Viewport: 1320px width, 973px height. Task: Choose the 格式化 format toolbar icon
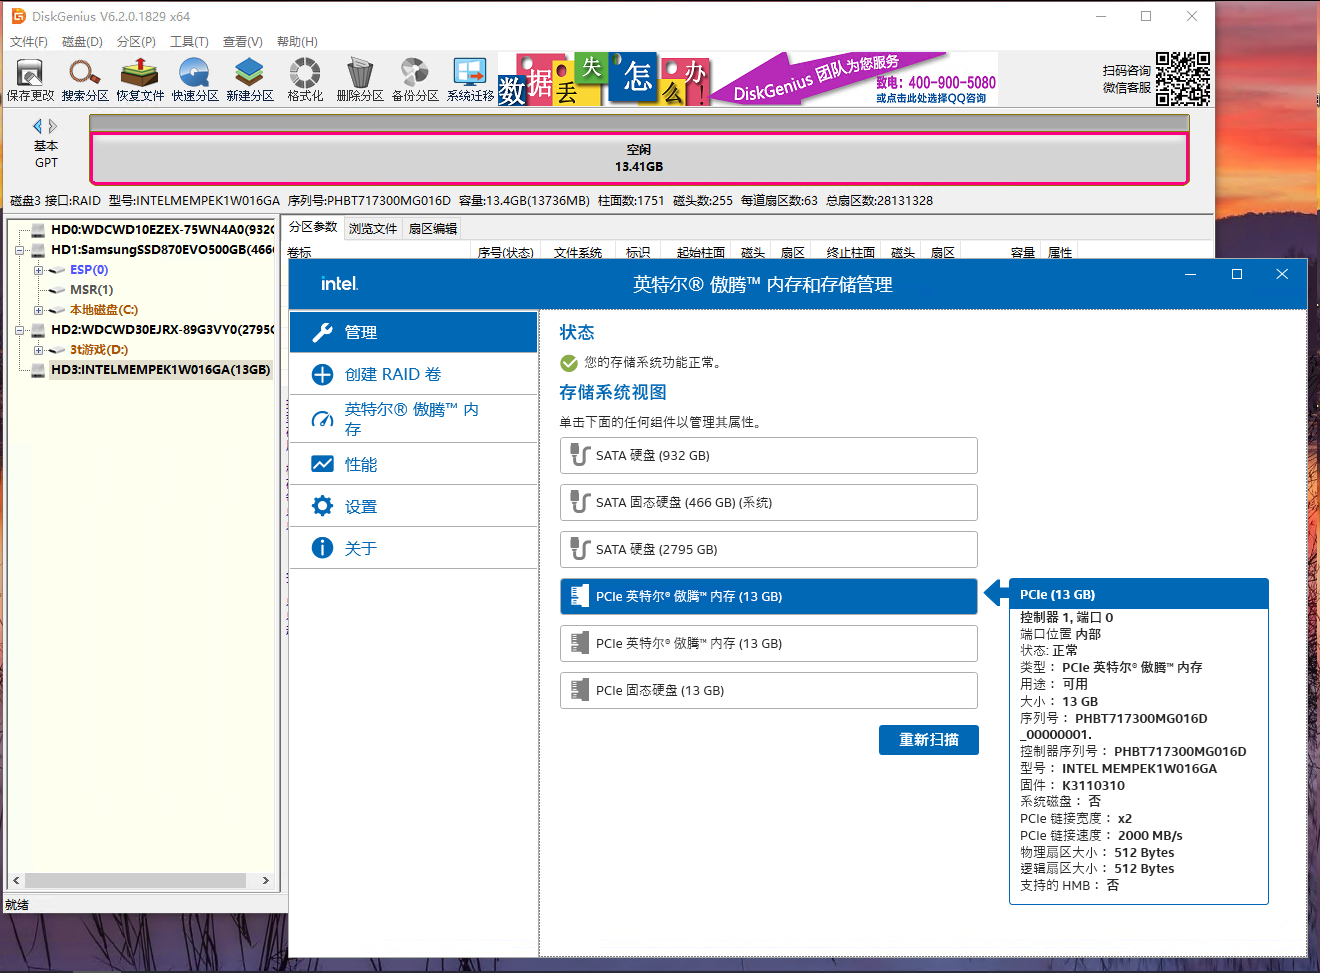[x=305, y=79]
